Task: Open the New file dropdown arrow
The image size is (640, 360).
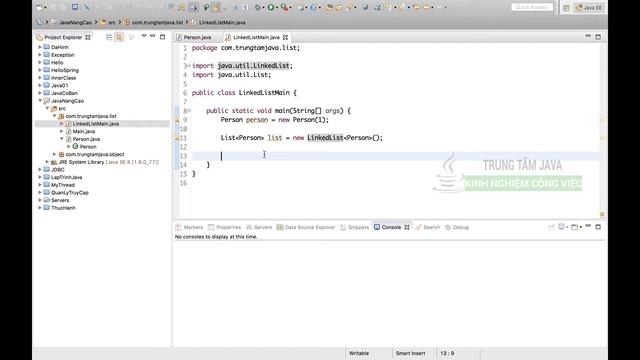Action: (x=45, y=7)
